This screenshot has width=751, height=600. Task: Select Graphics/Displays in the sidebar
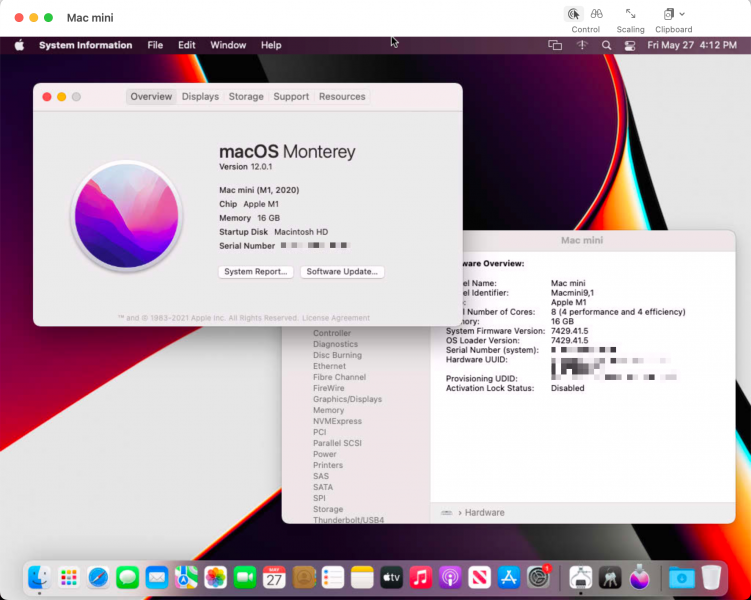pos(347,399)
